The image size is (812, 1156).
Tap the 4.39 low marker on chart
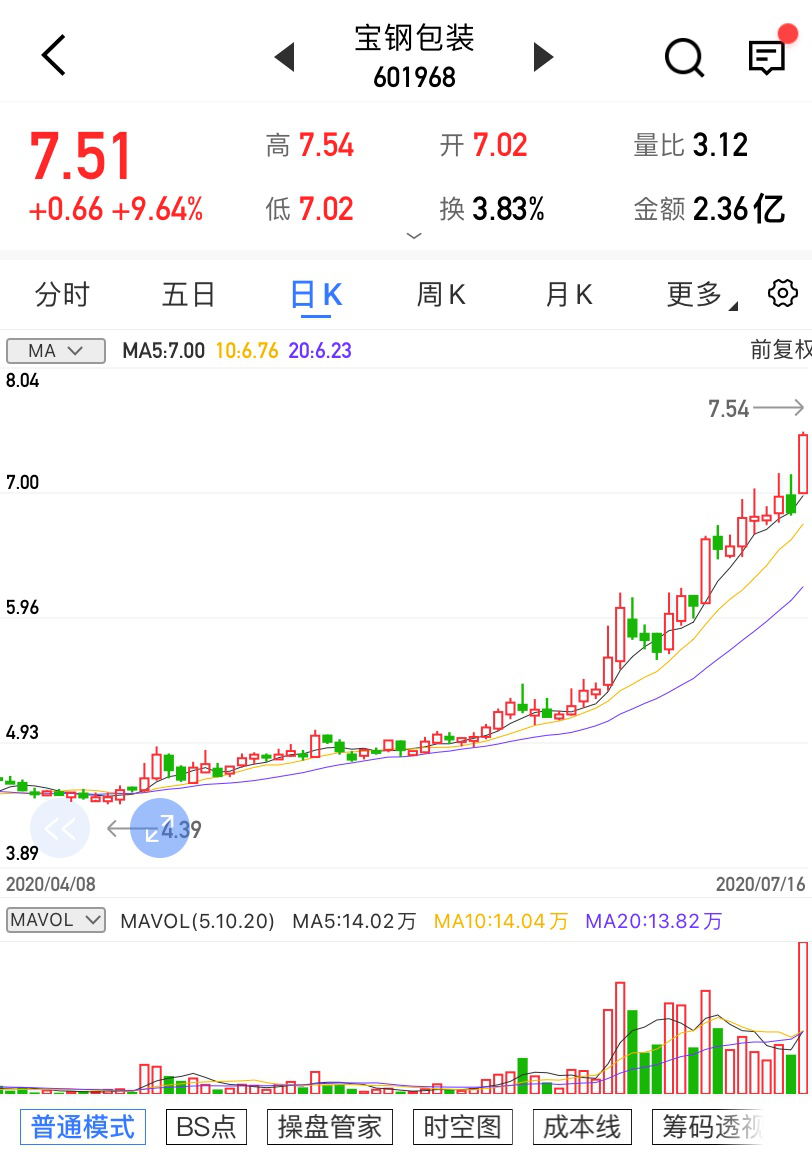point(181,830)
